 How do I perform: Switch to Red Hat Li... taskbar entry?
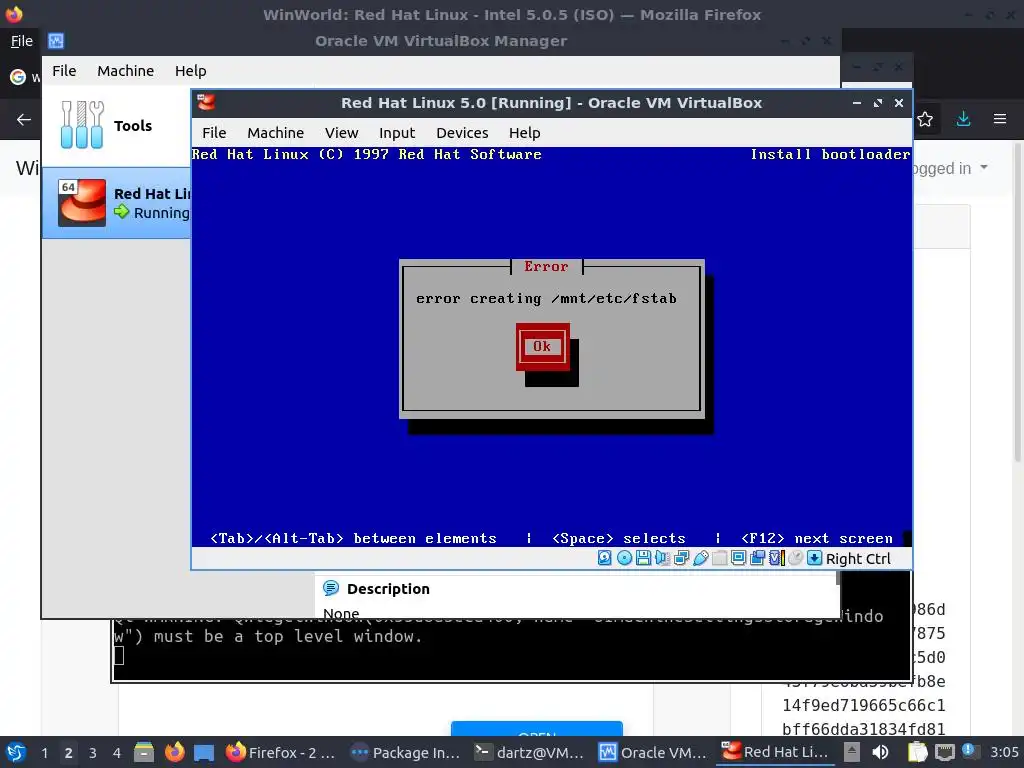776,752
